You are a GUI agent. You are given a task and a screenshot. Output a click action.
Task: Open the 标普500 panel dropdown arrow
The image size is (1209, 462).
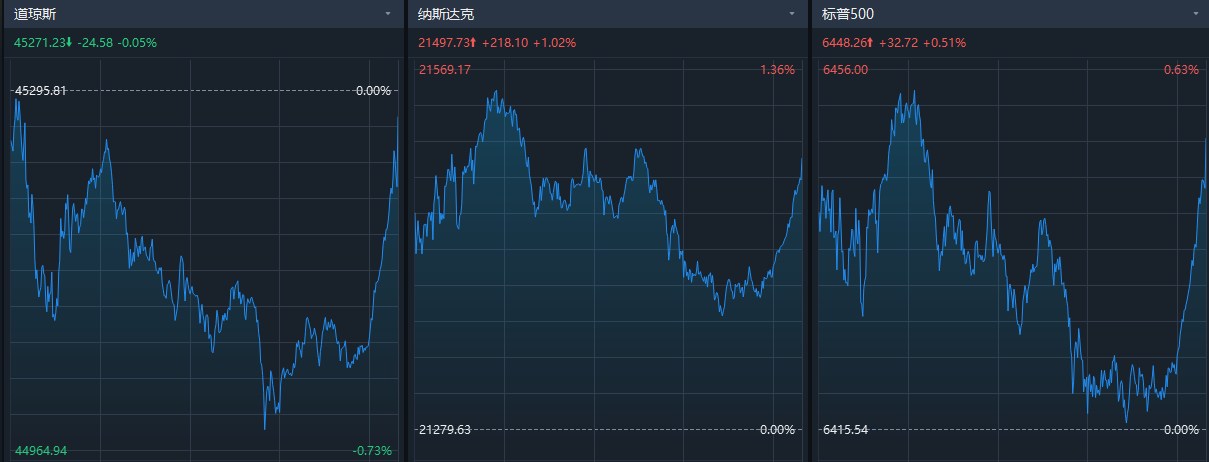(1195, 14)
